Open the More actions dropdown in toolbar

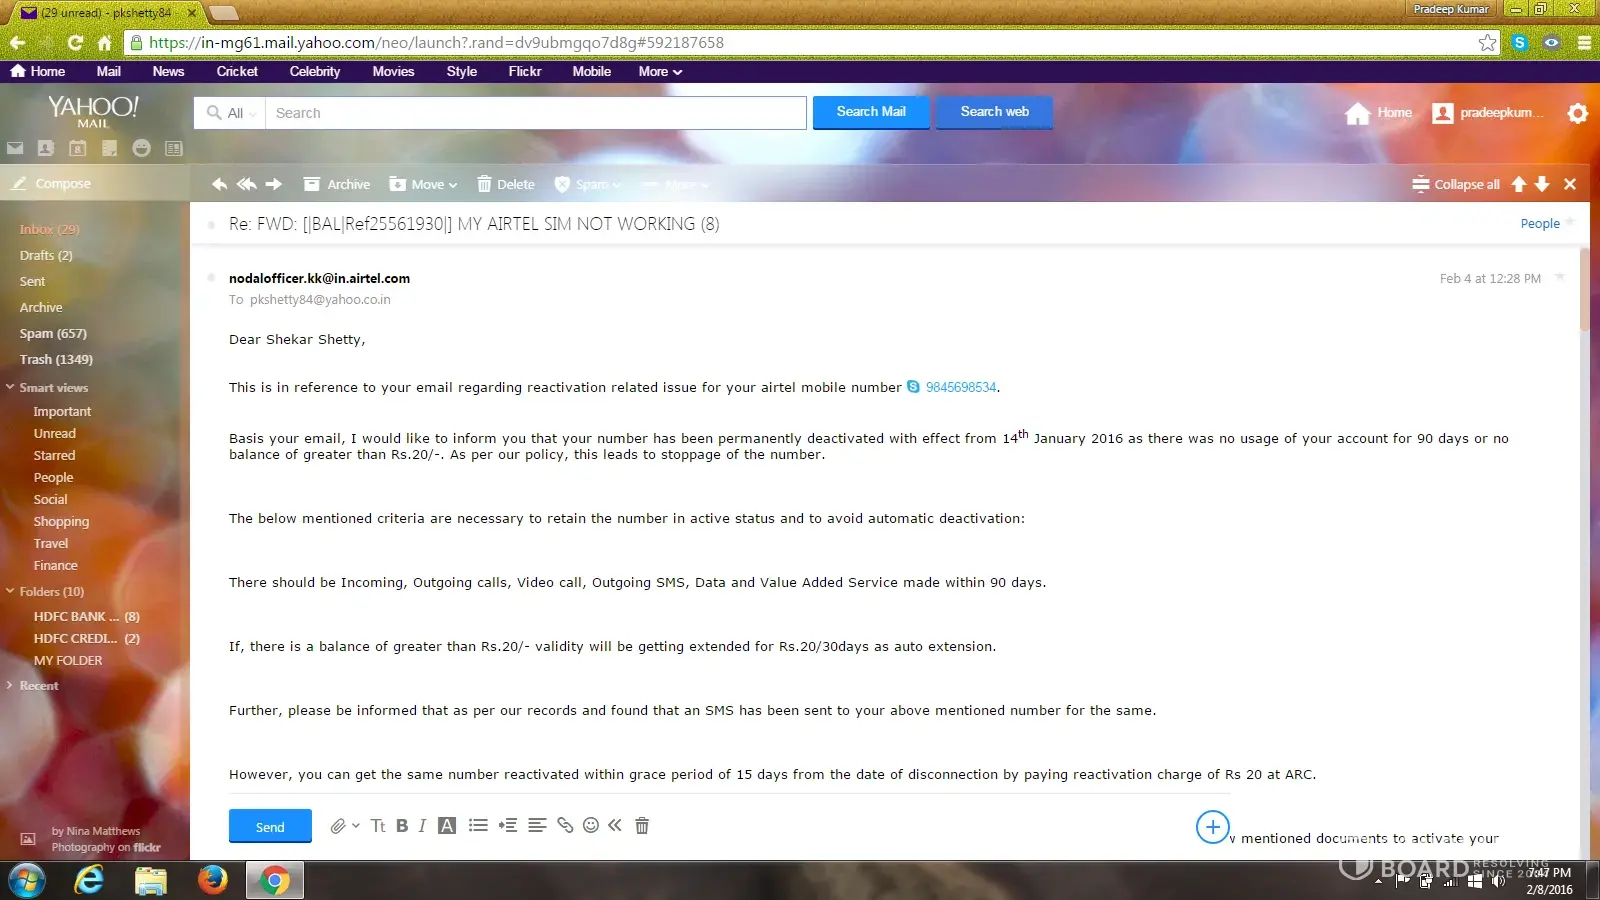coord(677,184)
